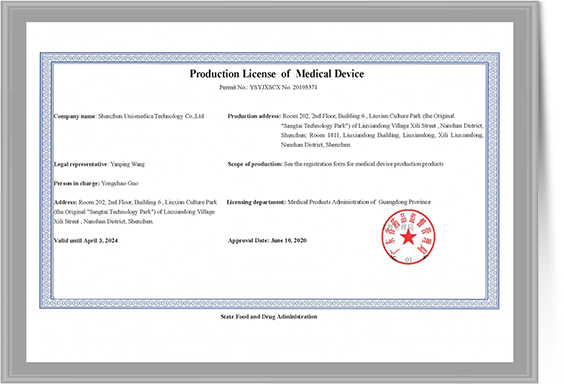564x384 pixels.
Task: Click the Person in charge label
Action: point(77,183)
